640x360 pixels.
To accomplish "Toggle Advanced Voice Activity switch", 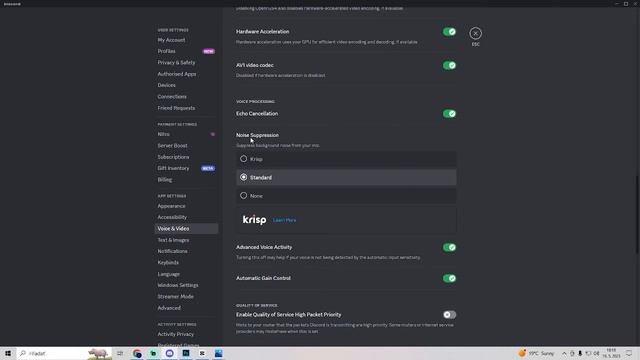I will point(449,247).
